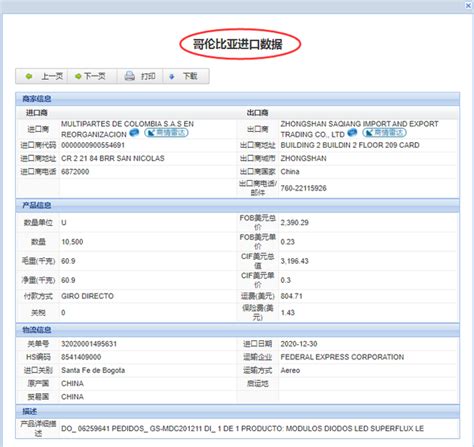This screenshot has height=447, width=474.
Task: Open 商情雷达 link beside importer name
Action: [x=166, y=133]
